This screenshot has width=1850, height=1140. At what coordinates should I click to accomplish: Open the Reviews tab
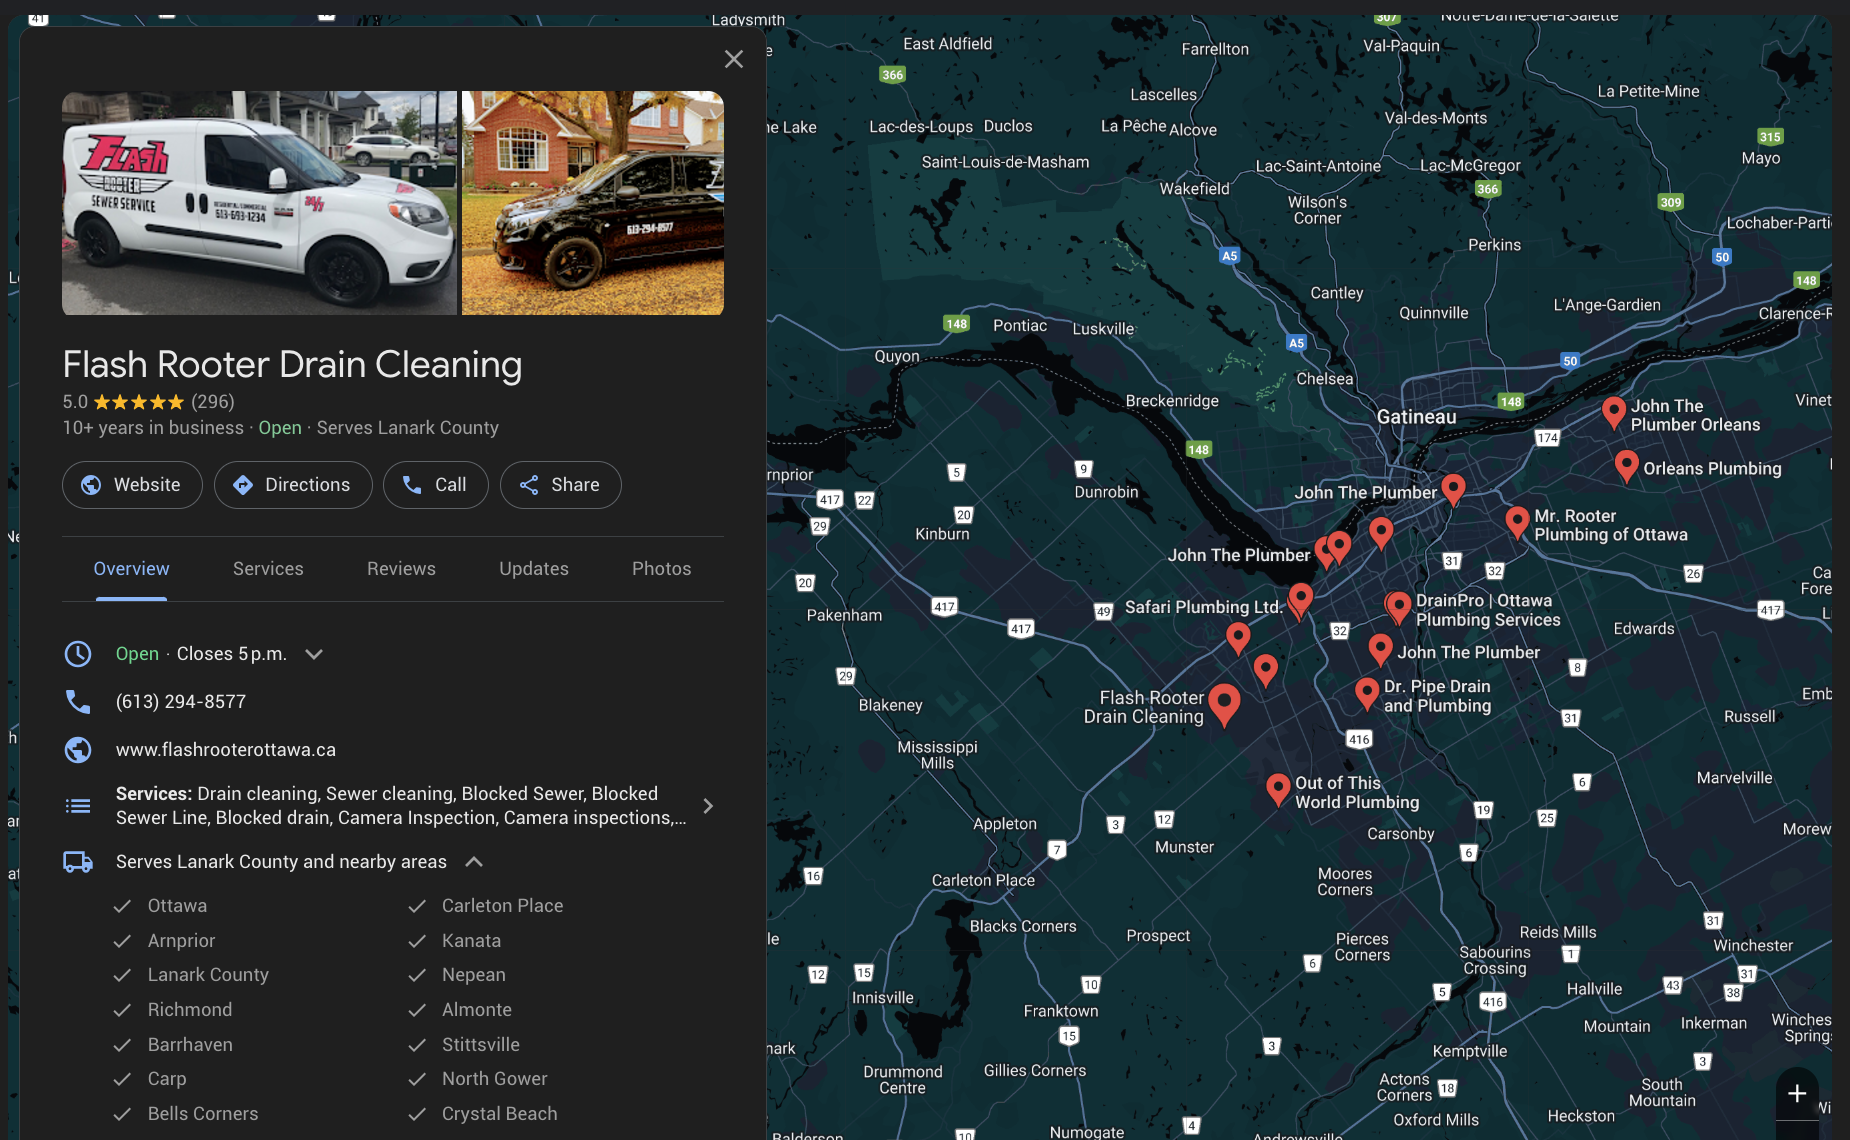[x=401, y=569]
